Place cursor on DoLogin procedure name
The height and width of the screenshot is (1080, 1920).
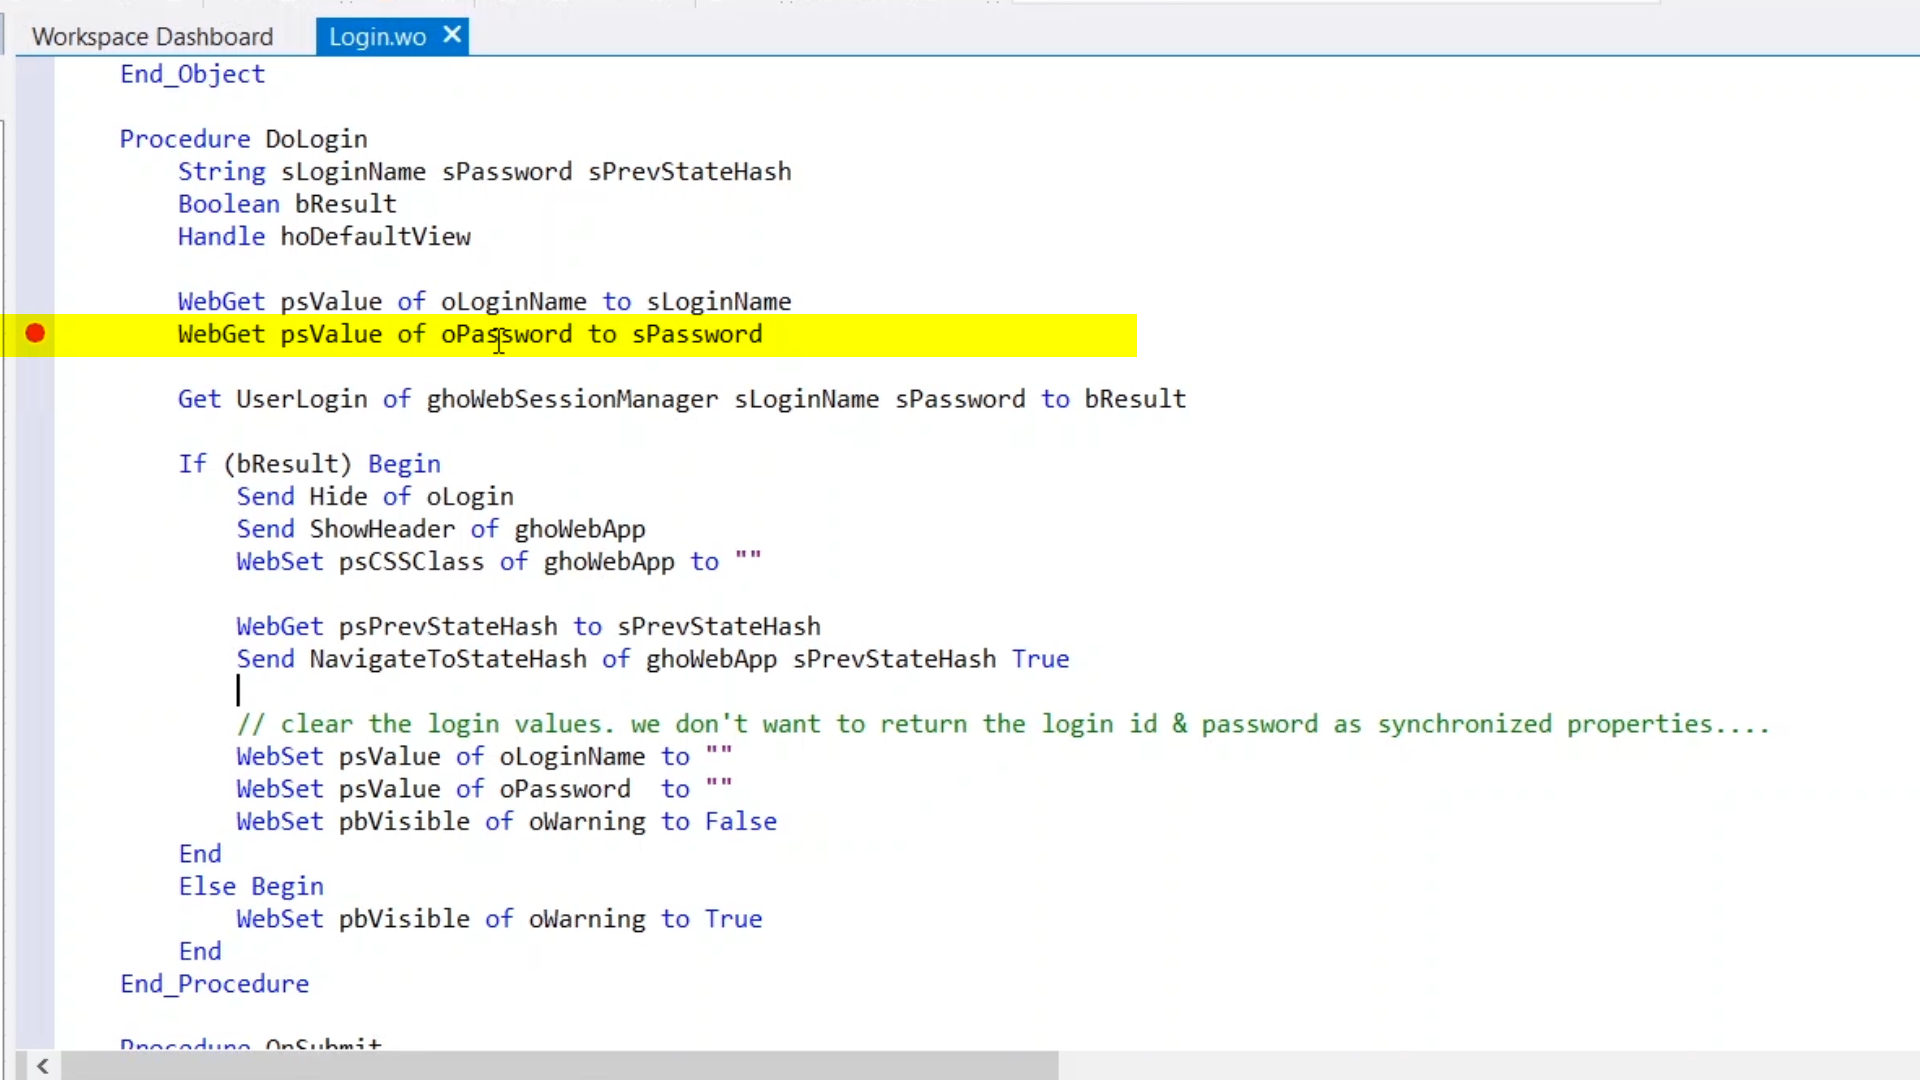pos(316,139)
